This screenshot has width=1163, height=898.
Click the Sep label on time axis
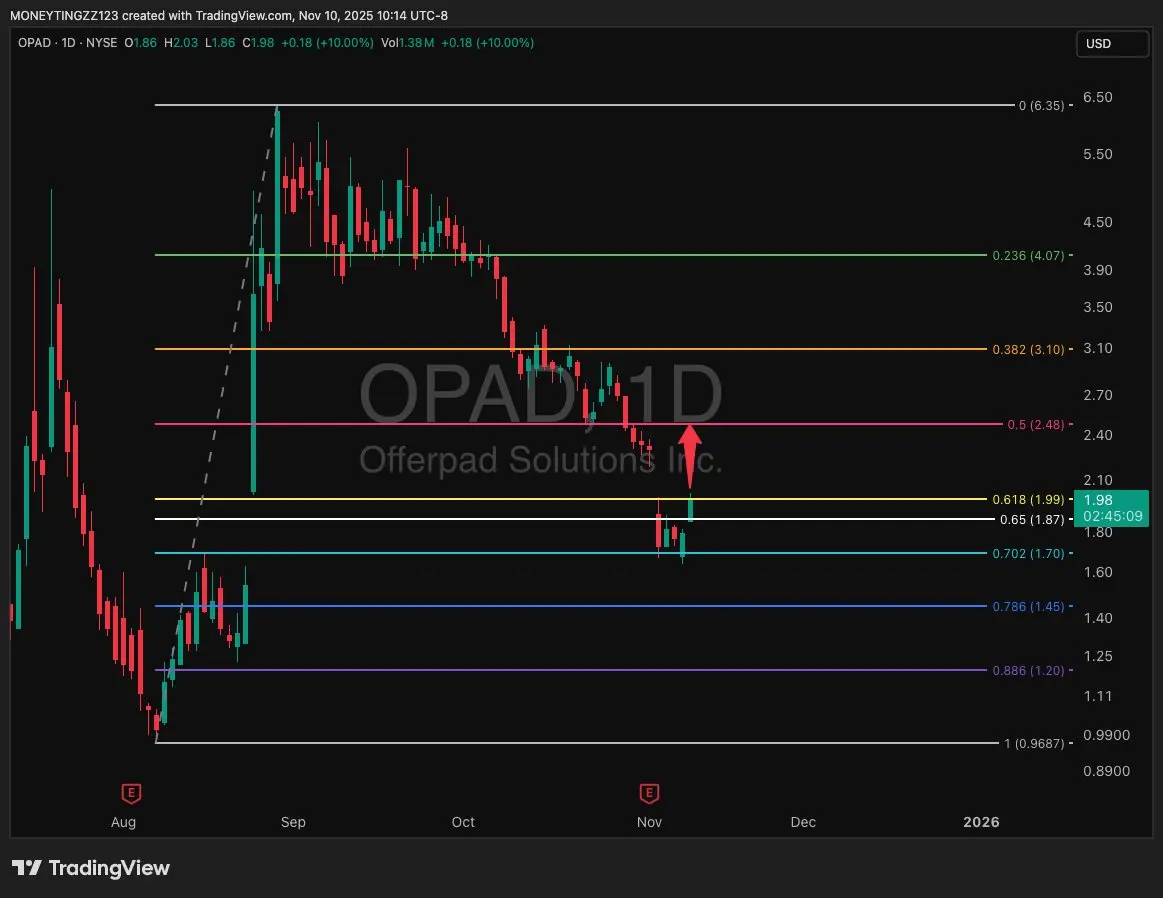pos(293,822)
